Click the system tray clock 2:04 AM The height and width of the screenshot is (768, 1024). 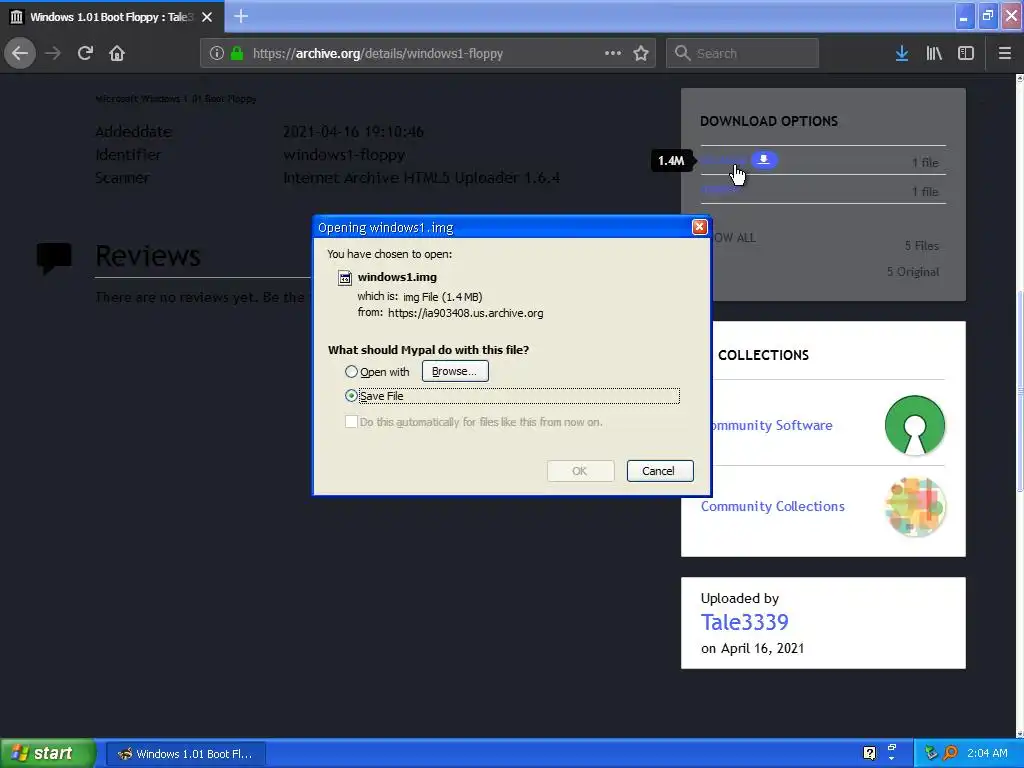pos(987,754)
